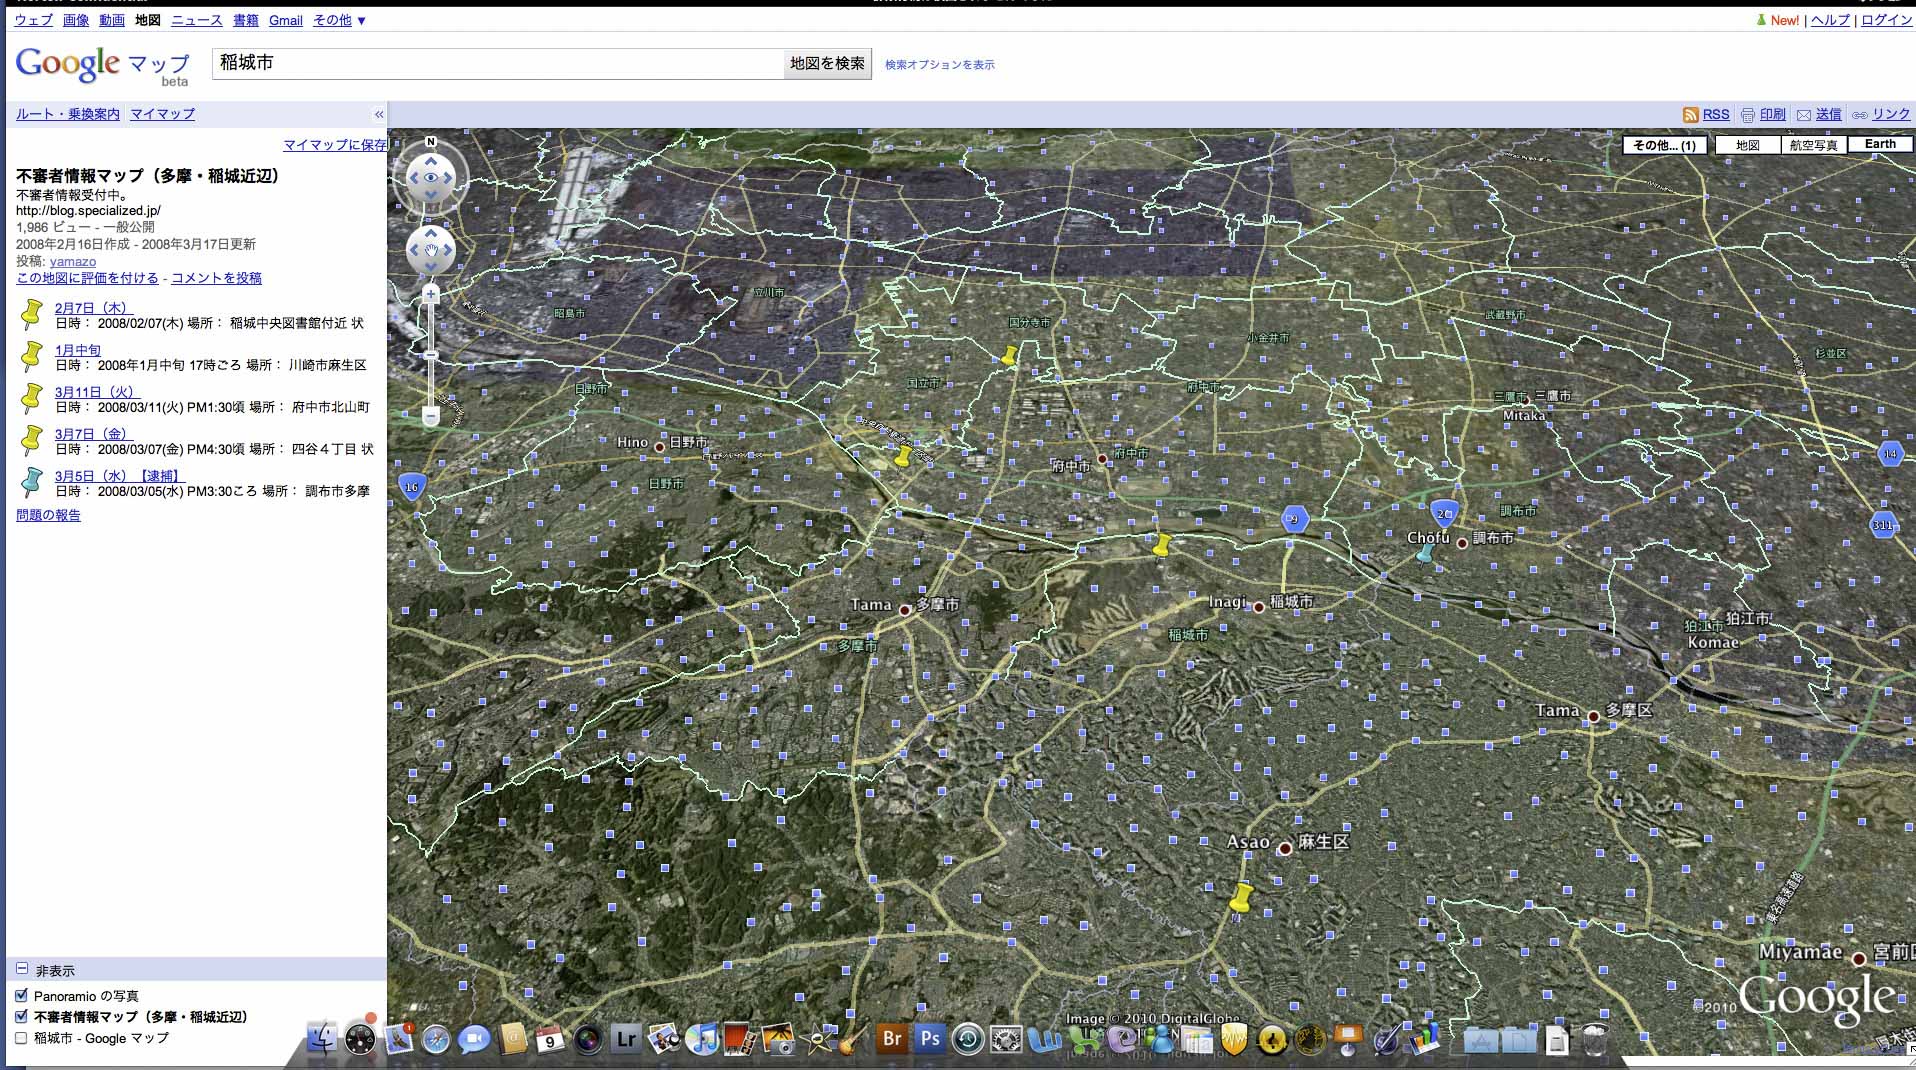1916x1070 pixels.
Task: Uncheck the 不審者情報マップ layer checkbox
Action: [21, 1017]
